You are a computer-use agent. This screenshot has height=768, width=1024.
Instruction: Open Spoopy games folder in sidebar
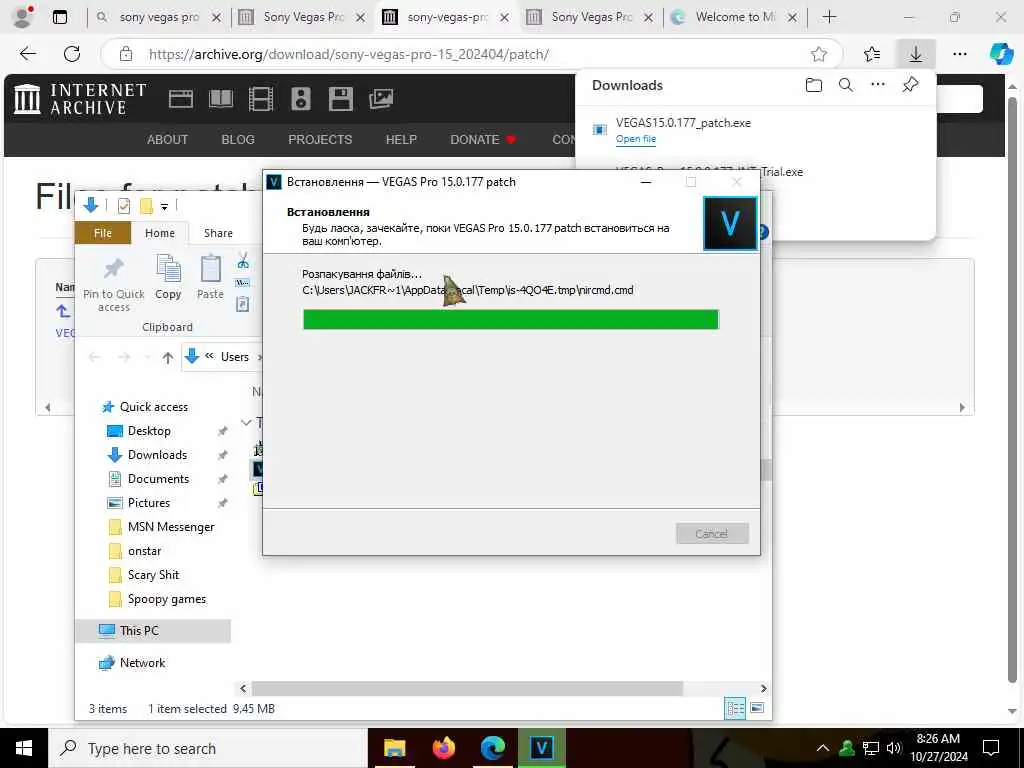pyautogui.click(x=167, y=599)
